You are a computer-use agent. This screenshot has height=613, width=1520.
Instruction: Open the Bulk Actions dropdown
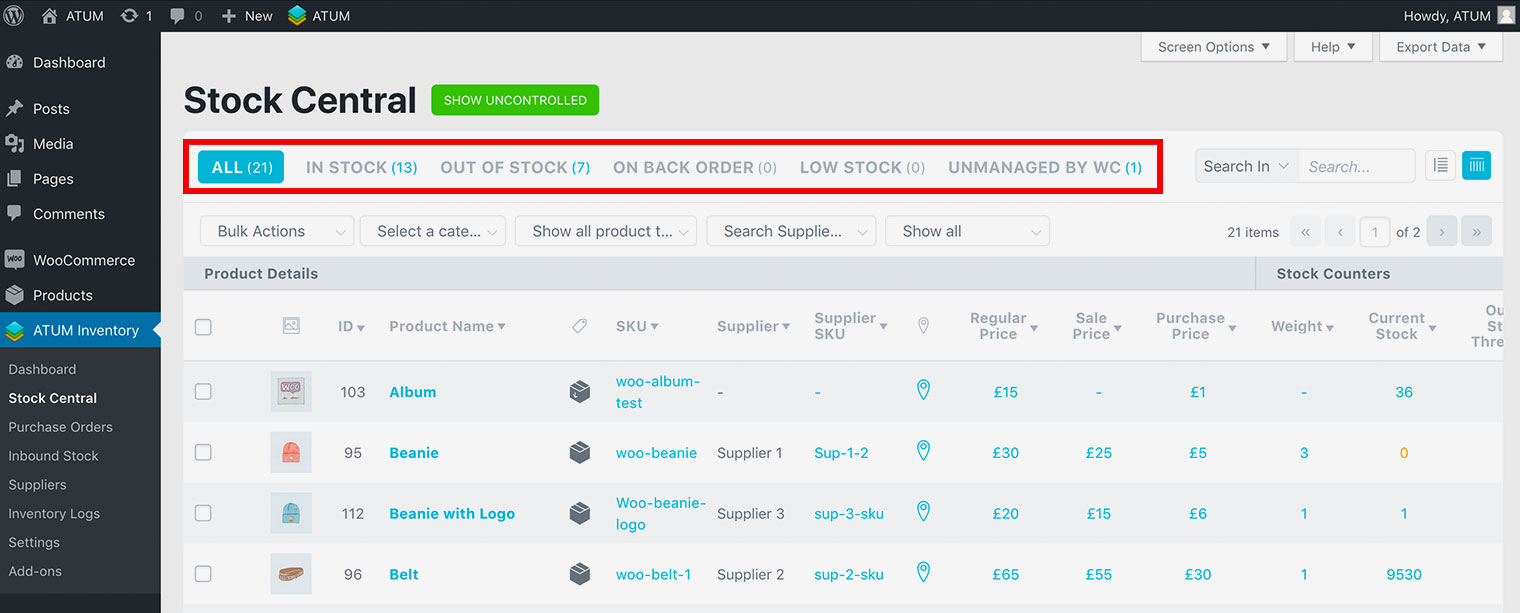coord(277,231)
